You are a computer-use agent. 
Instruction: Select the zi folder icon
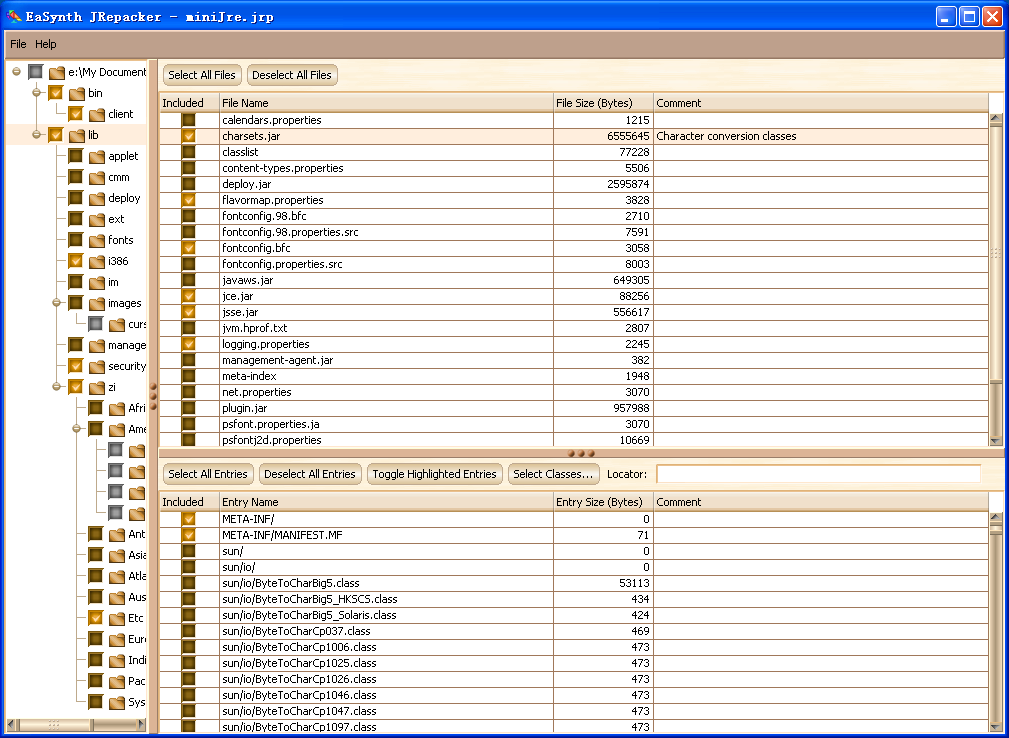point(97,387)
